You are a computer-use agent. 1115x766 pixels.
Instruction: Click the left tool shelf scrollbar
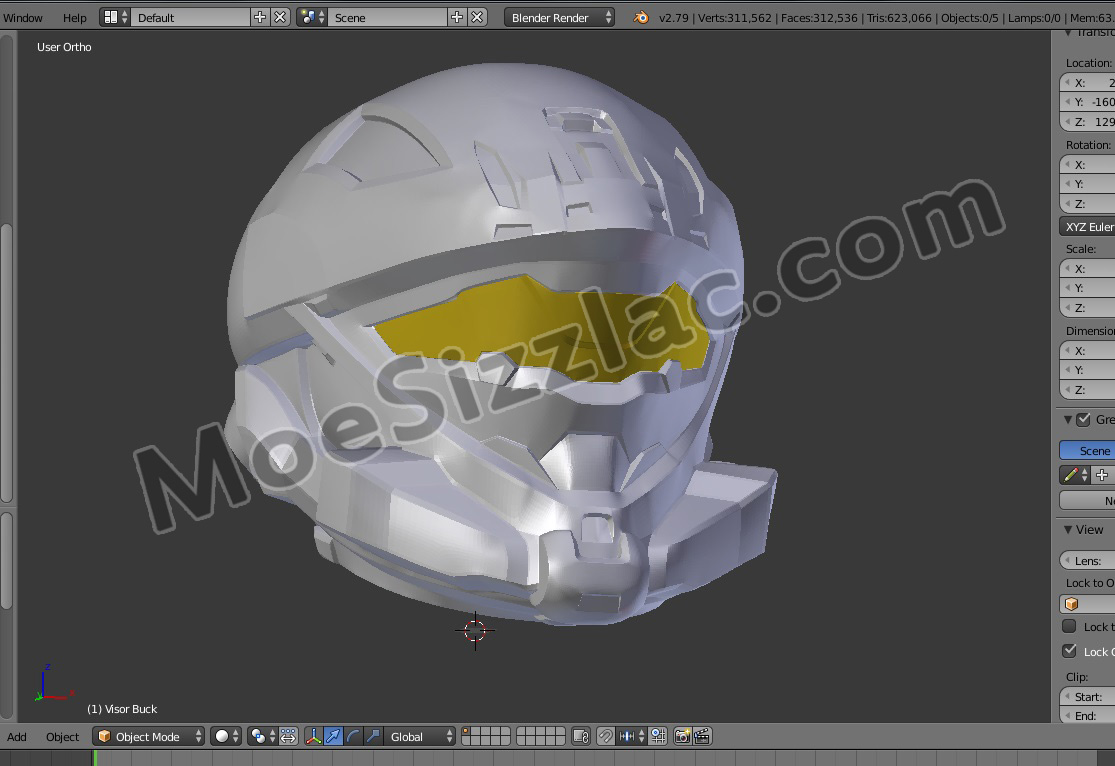pos(6,363)
